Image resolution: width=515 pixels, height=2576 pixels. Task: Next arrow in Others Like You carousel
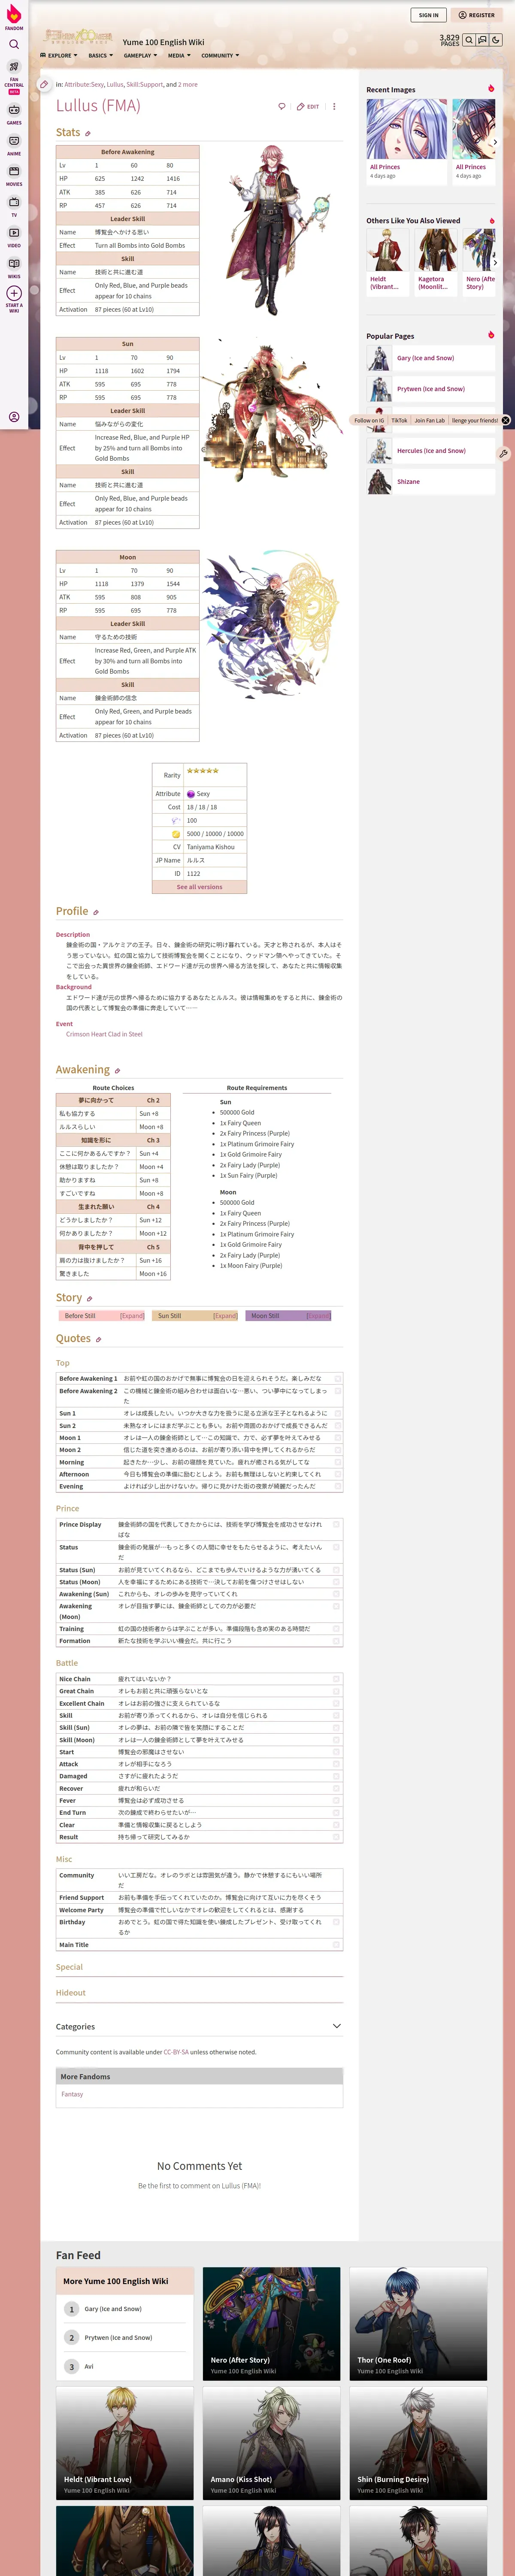tap(495, 263)
